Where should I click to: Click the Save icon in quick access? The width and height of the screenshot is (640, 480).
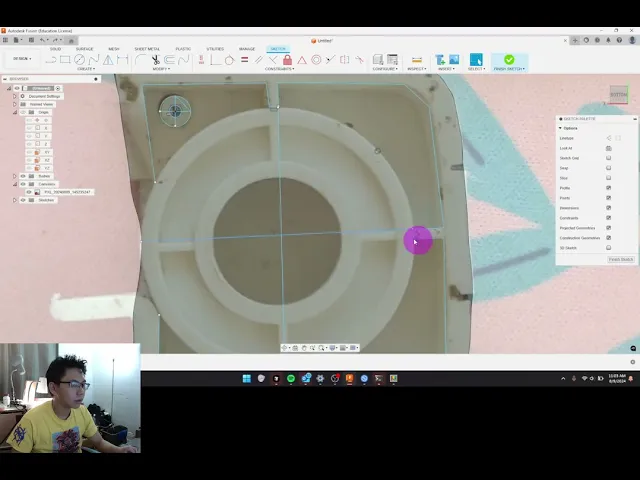click(x=31, y=40)
